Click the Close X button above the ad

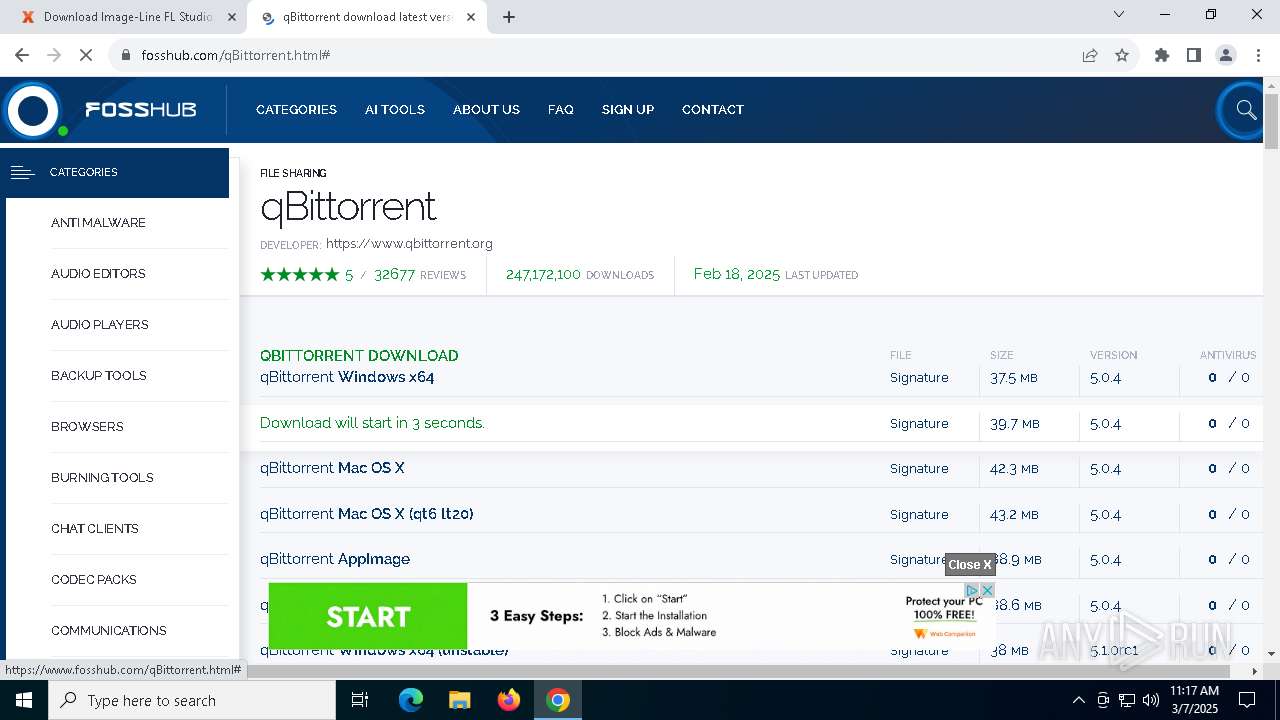point(970,565)
